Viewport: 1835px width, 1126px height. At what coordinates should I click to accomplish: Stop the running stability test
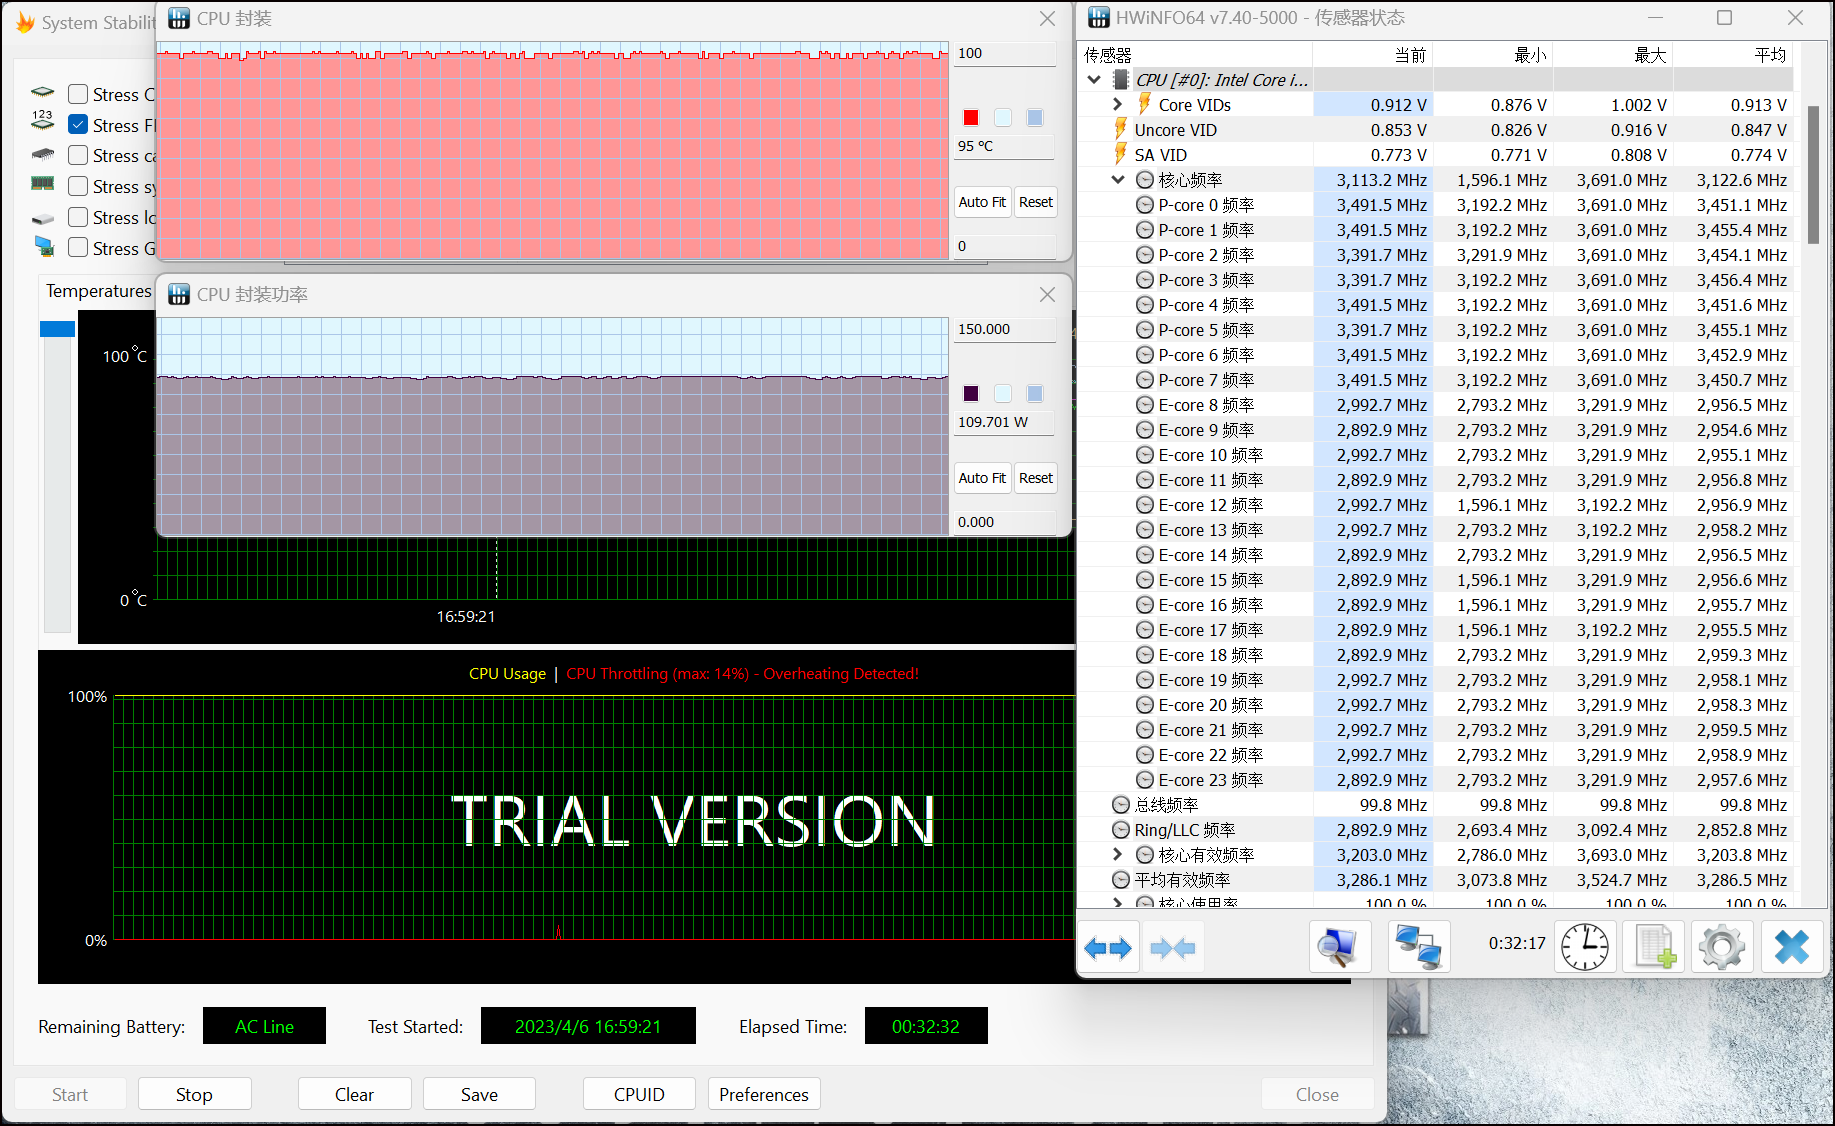(194, 1094)
